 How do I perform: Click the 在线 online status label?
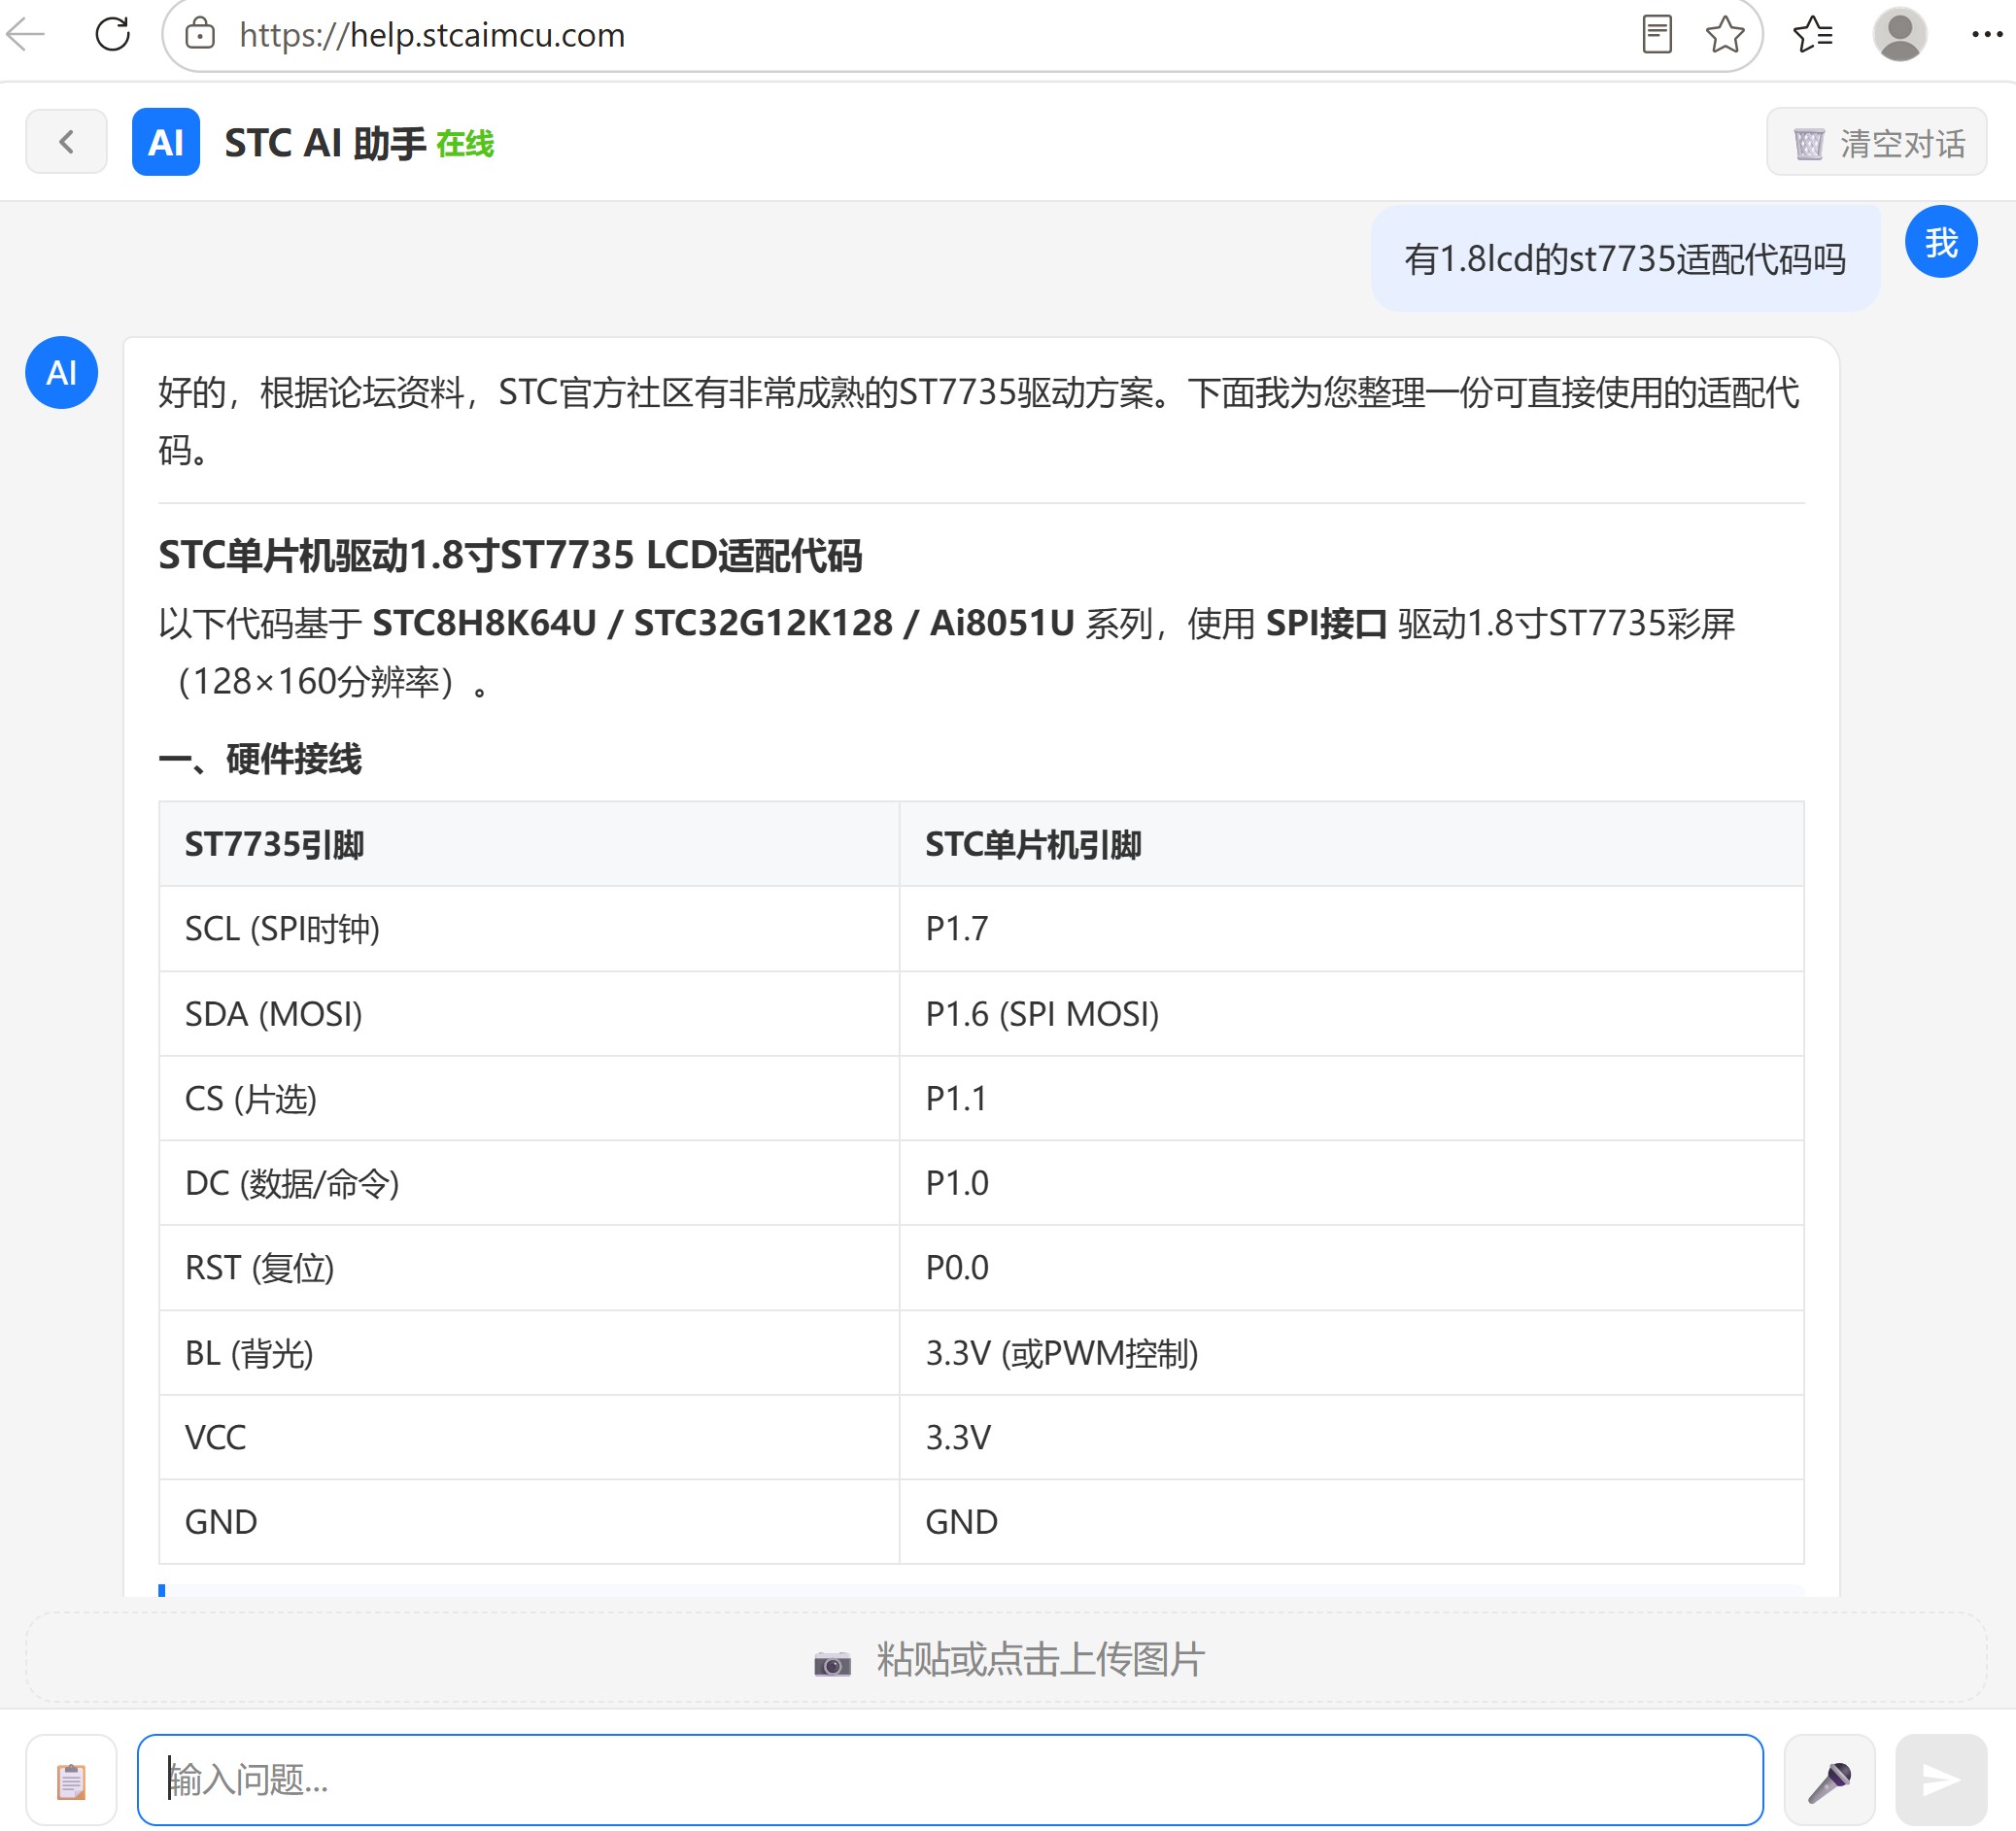(x=465, y=144)
